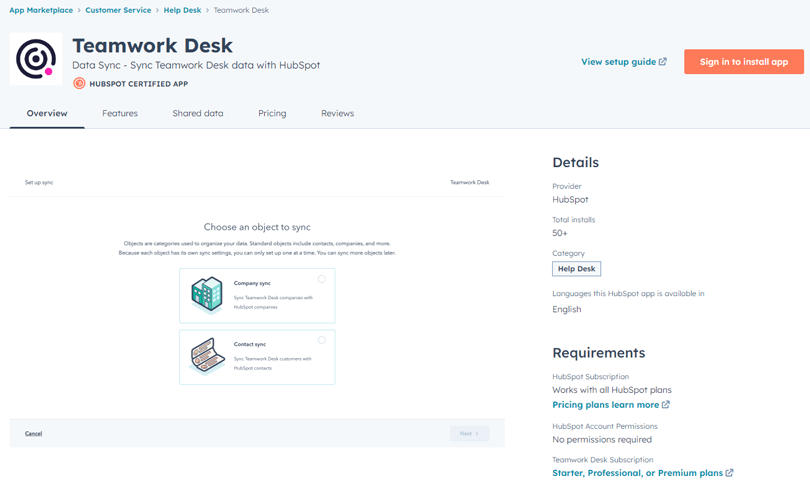
Task: Click the Teamwork Desk page title
Action: (152, 45)
